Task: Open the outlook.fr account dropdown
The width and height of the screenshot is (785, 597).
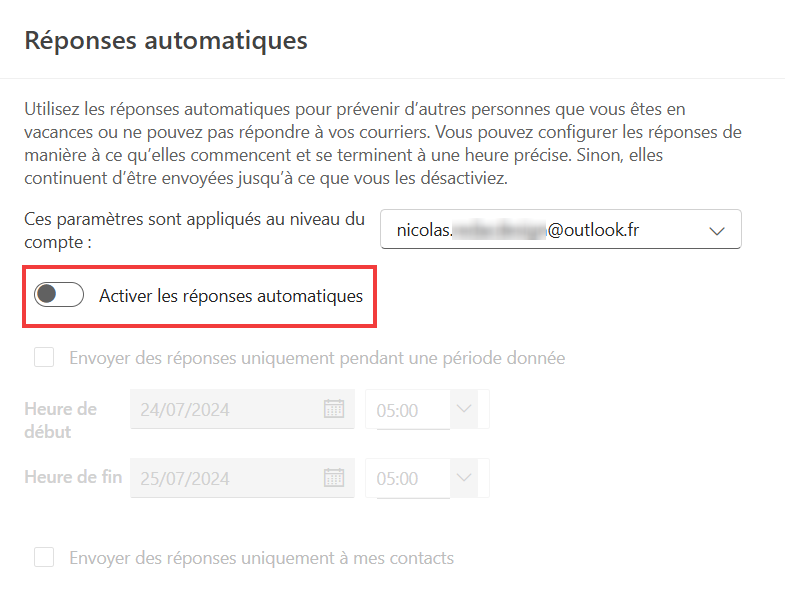Action: click(561, 229)
